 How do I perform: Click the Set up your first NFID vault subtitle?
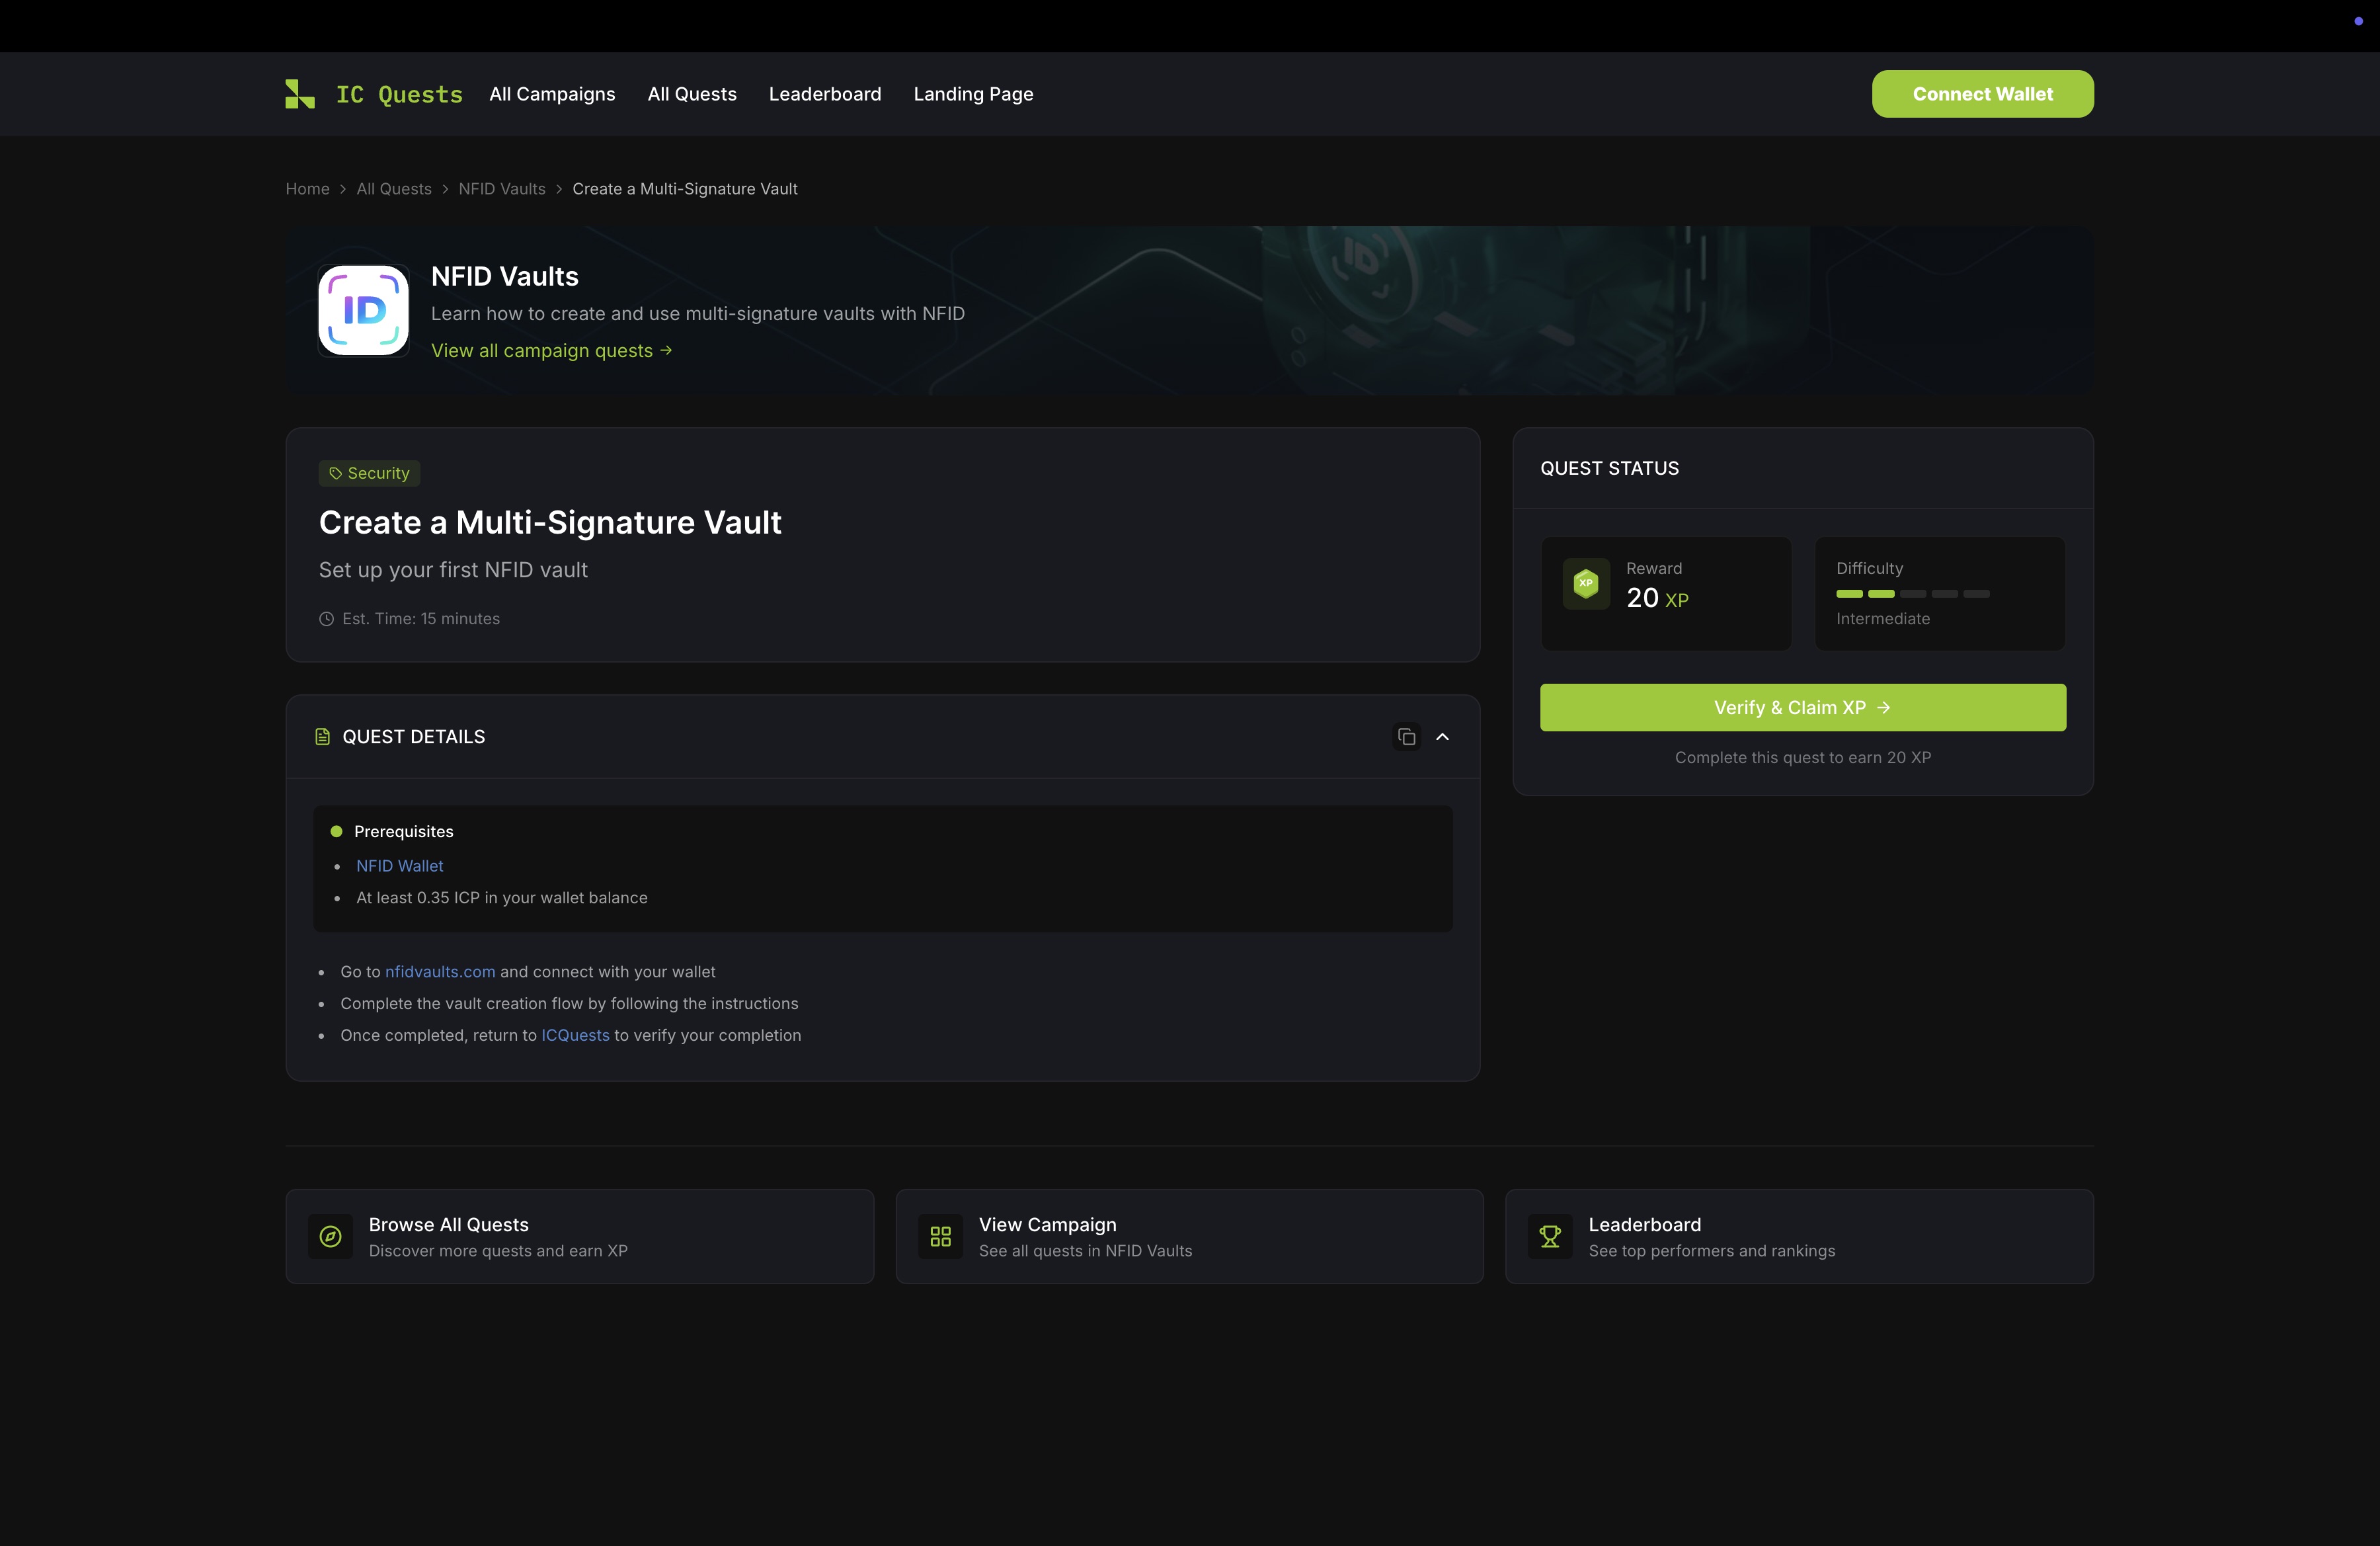pyautogui.click(x=453, y=570)
